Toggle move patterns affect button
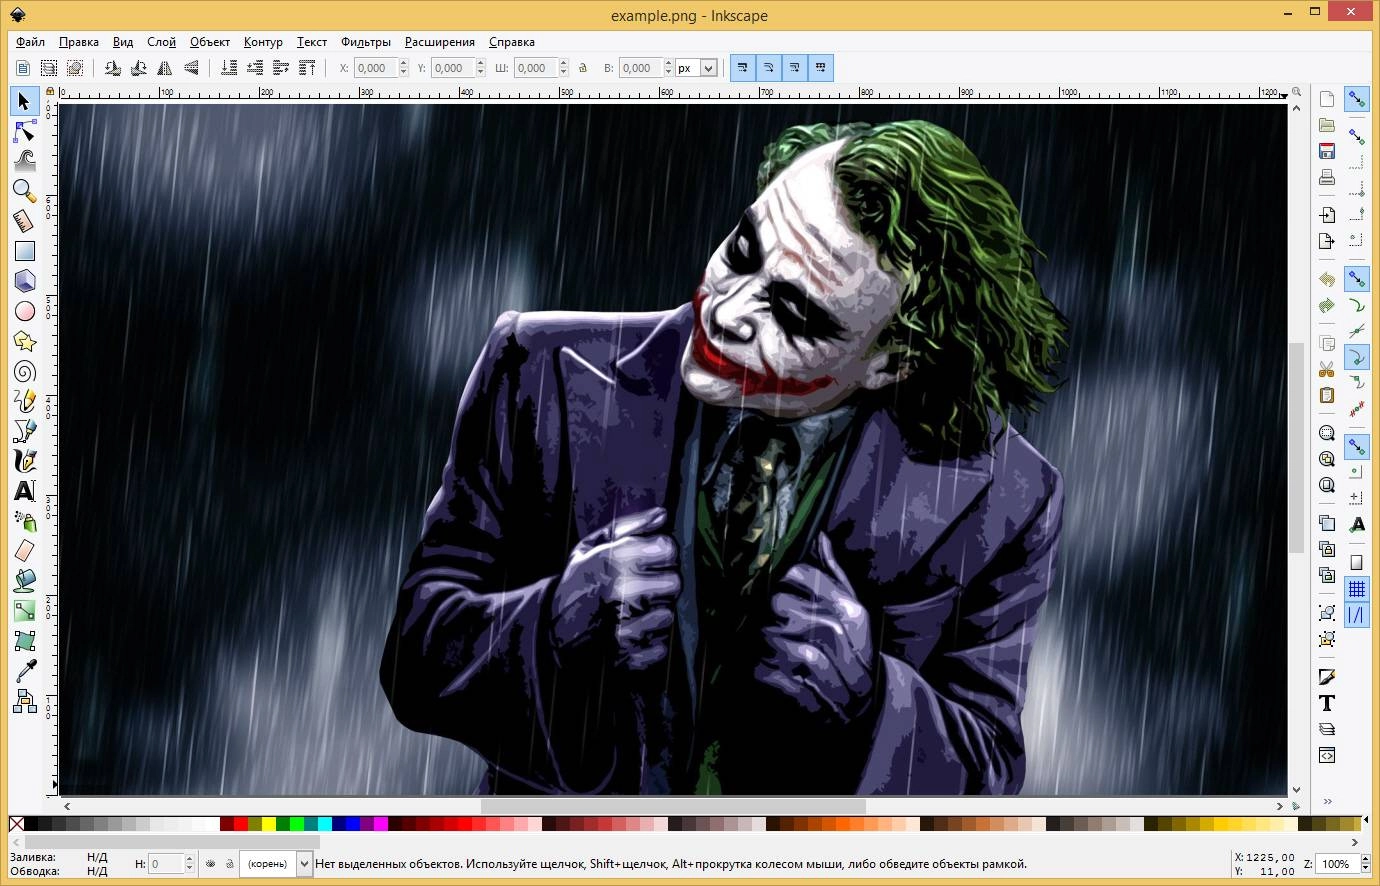Viewport: 1380px width, 886px height. [821, 68]
